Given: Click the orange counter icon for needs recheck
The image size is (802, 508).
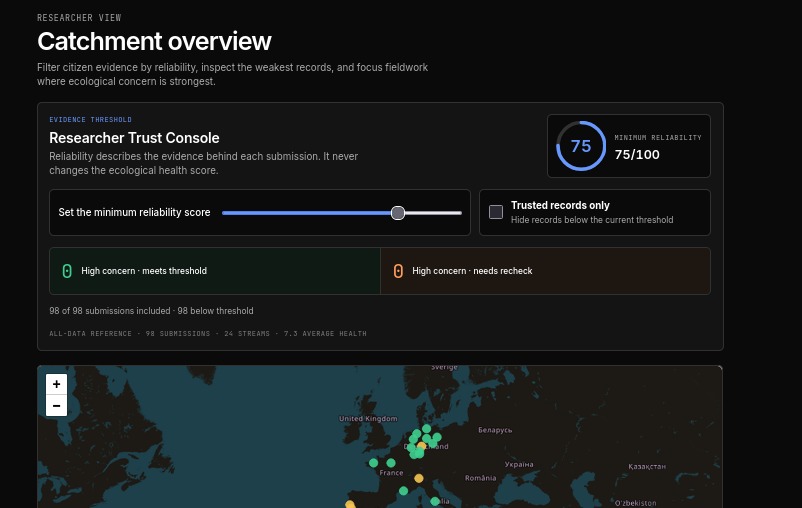Looking at the screenshot, I should click(x=398, y=271).
